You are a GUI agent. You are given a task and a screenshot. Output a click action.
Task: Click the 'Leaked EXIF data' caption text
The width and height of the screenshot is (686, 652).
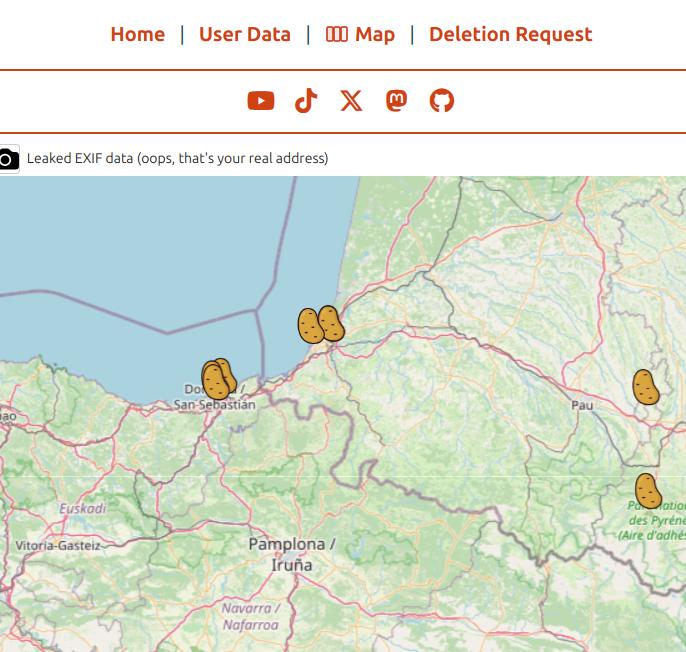coord(177,158)
